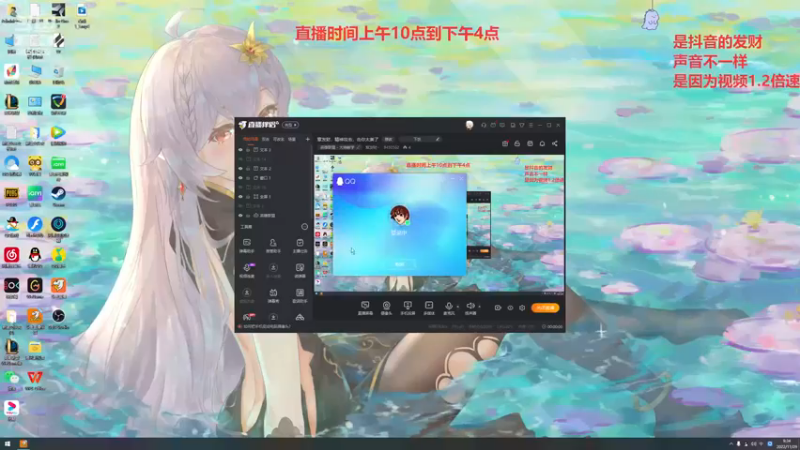The height and width of the screenshot is (450, 800).
Task: Select the 全屏1 layer row
Action: coord(274,196)
